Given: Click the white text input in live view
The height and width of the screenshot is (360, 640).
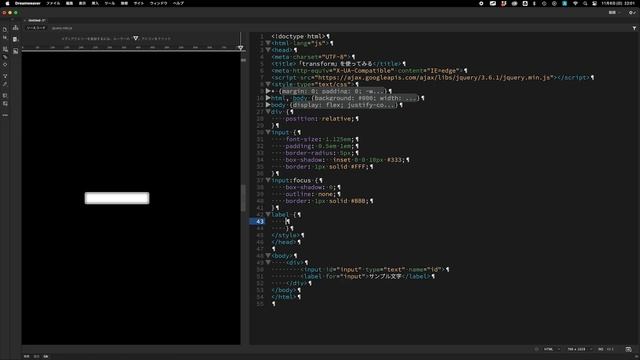Looking at the screenshot, I should pyautogui.click(x=117, y=198).
